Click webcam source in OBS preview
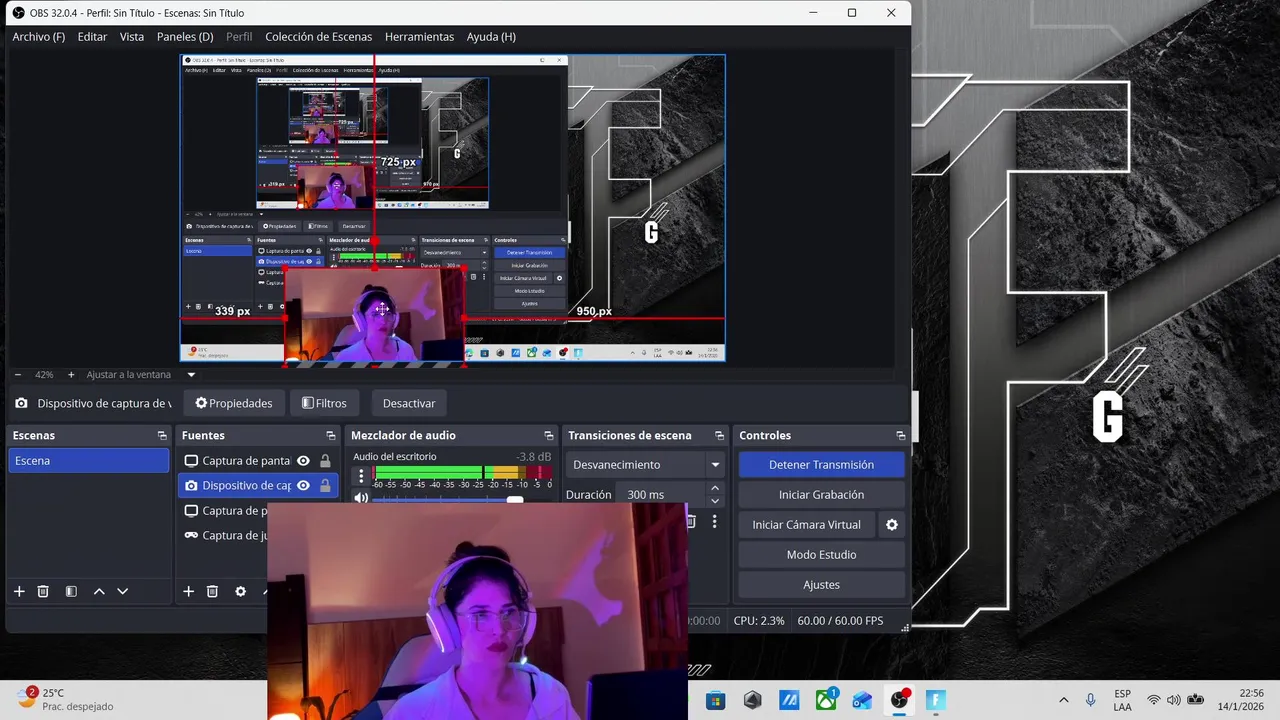1280x720 pixels. click(x=375, y=315)
